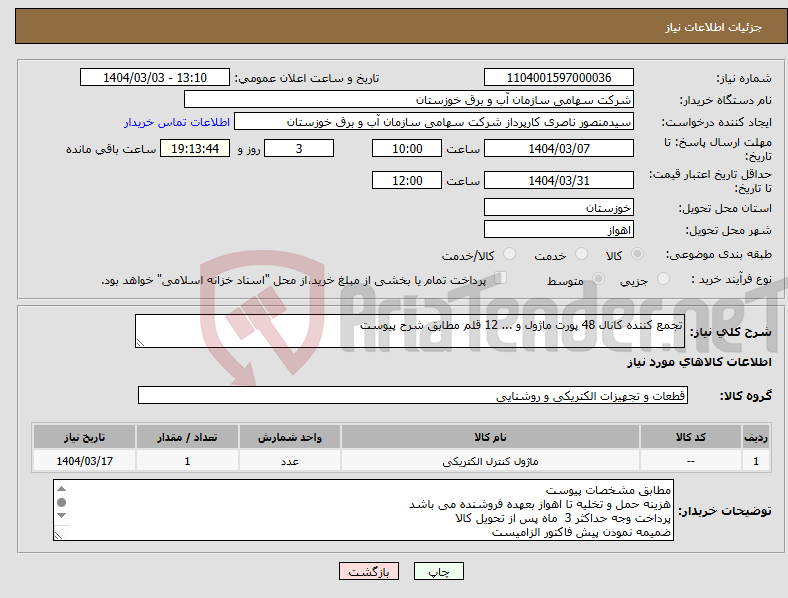This screenshot has width=788, height=598.
Task: Click the general need description textarea
Action: (x=410, y=331)
